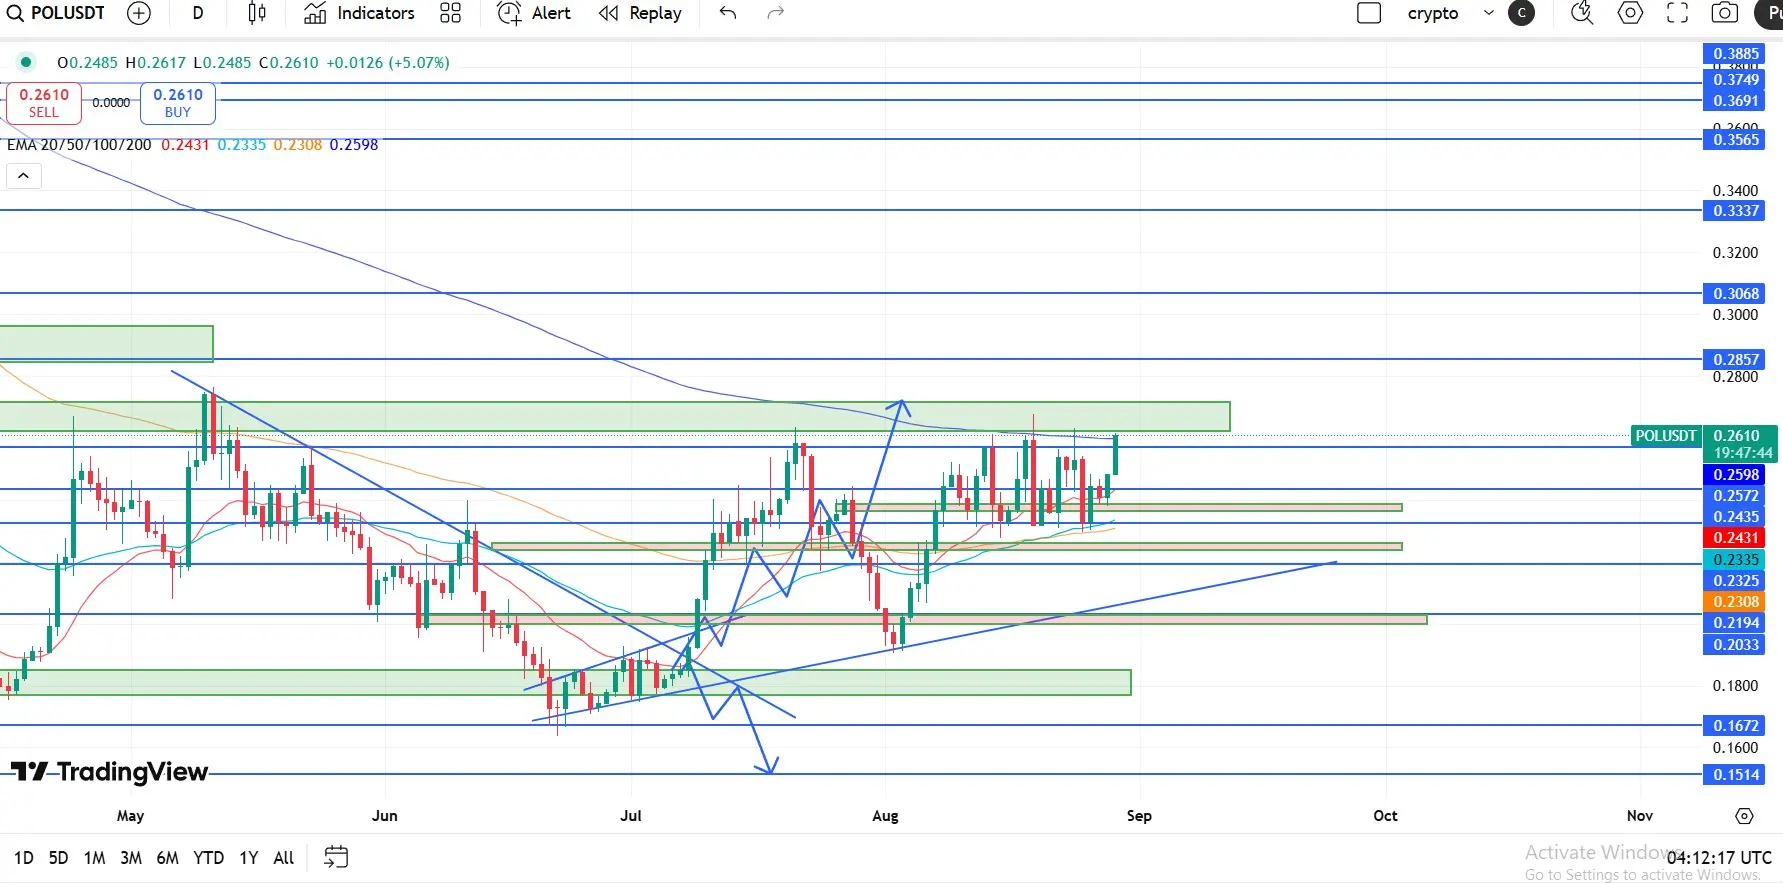Image resolution: width=1783 pixels, height=883 pixels.
Task: Set range to 1D
Action: (24, 858)
